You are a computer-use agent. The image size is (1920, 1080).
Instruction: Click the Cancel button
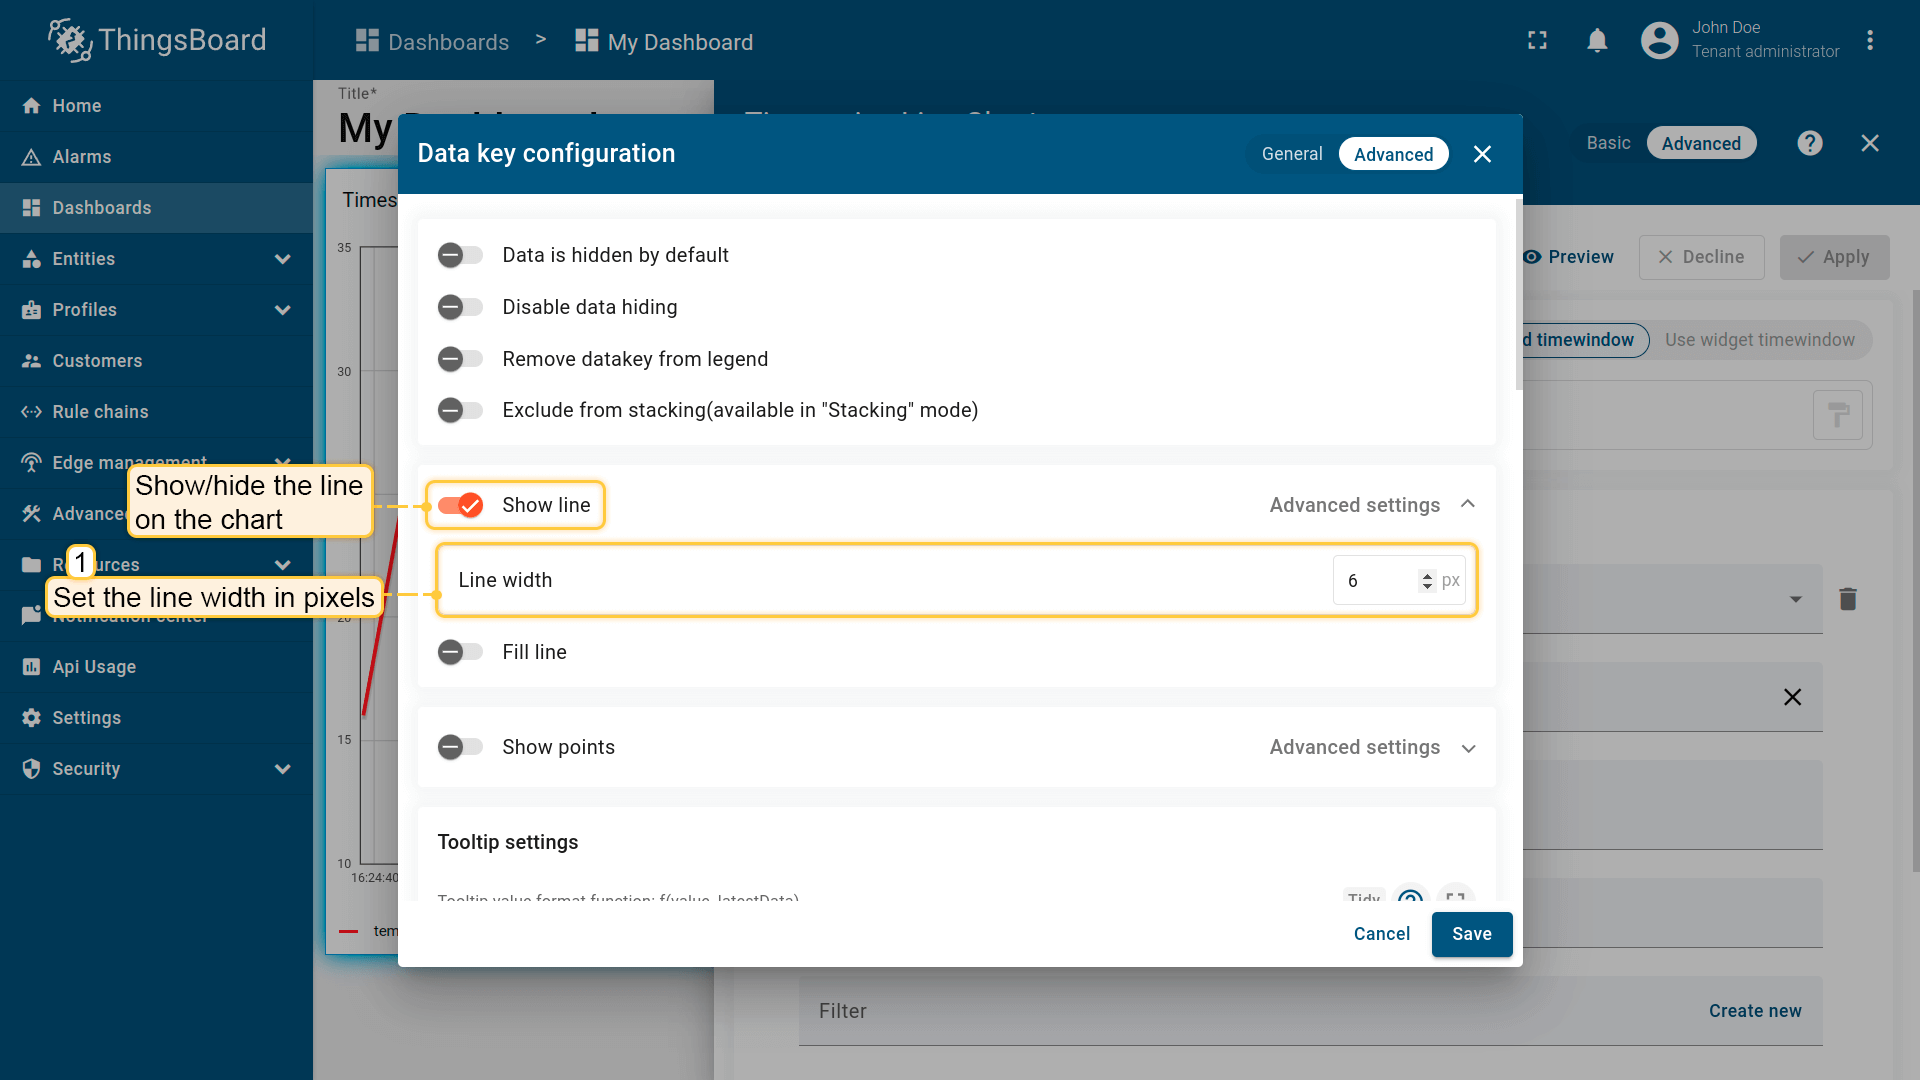[x=1381, y=934]
